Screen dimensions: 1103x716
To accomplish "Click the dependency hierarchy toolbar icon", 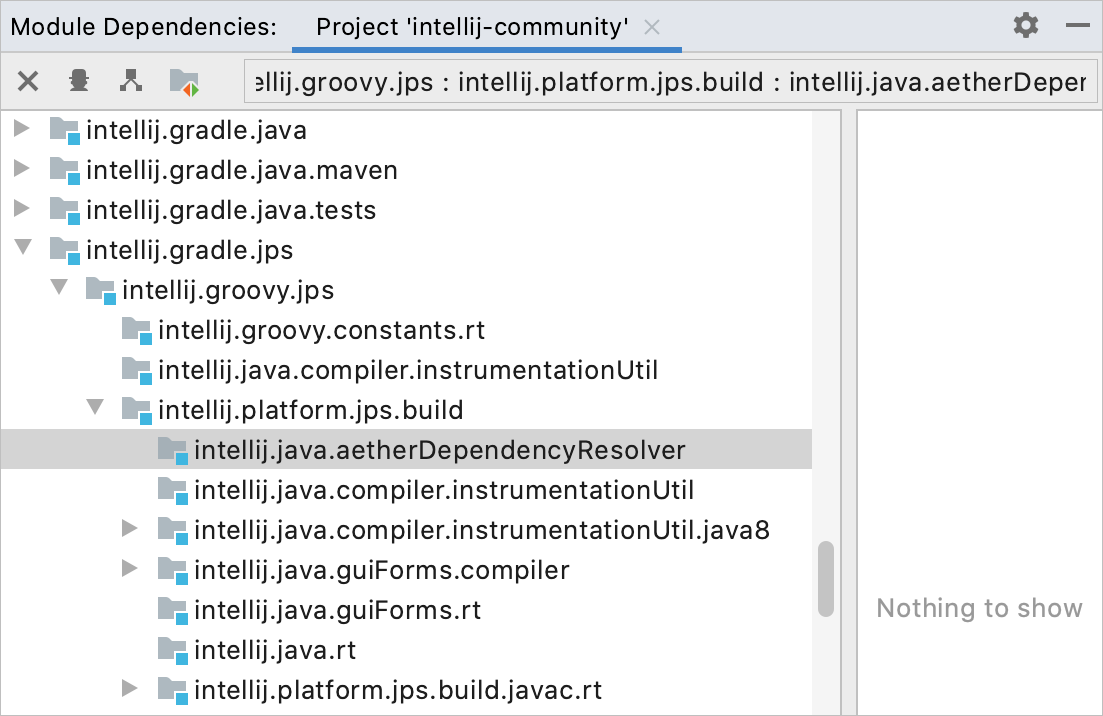I will coord(130,81).
